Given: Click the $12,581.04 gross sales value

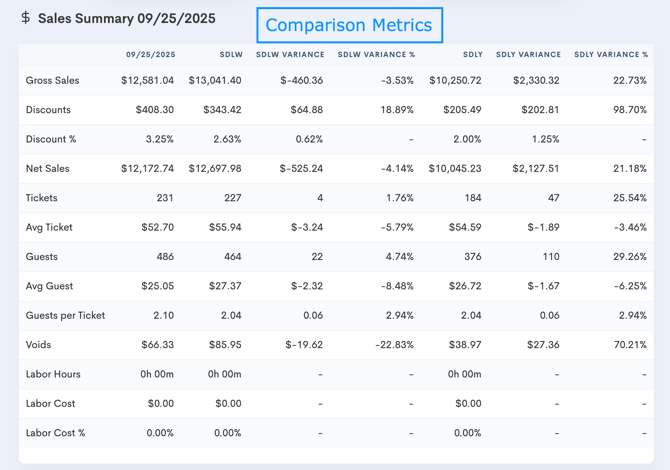Looking at the screenshot, I should click(147, 81).
